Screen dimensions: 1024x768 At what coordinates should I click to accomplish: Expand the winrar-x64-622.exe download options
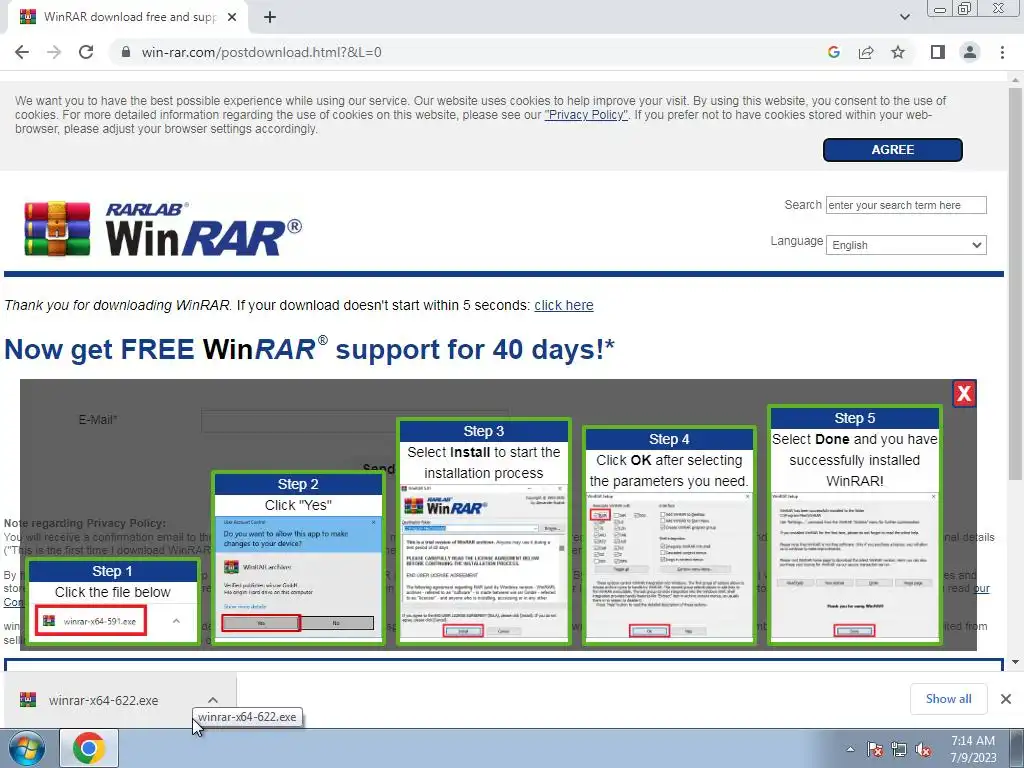click(x=213, y=700)
